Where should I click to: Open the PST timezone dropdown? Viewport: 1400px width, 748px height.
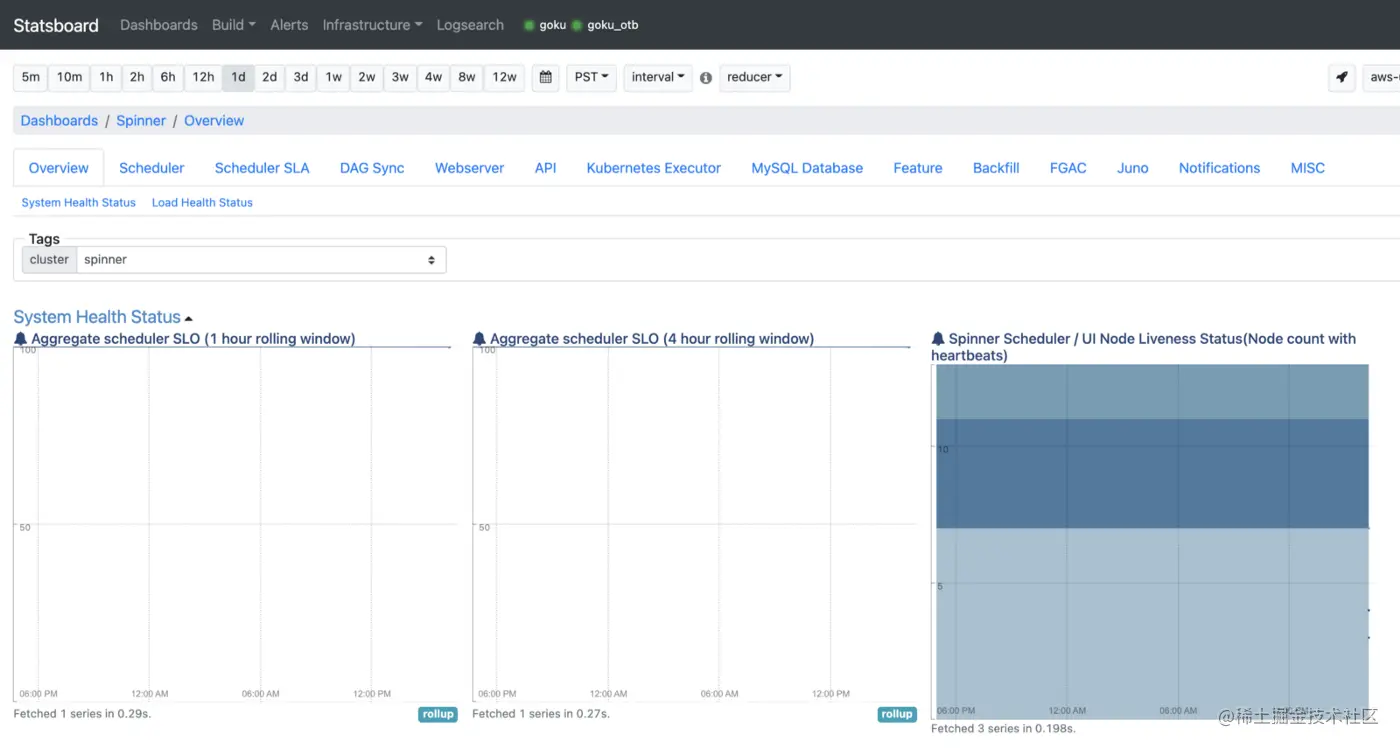coord(591,77)
